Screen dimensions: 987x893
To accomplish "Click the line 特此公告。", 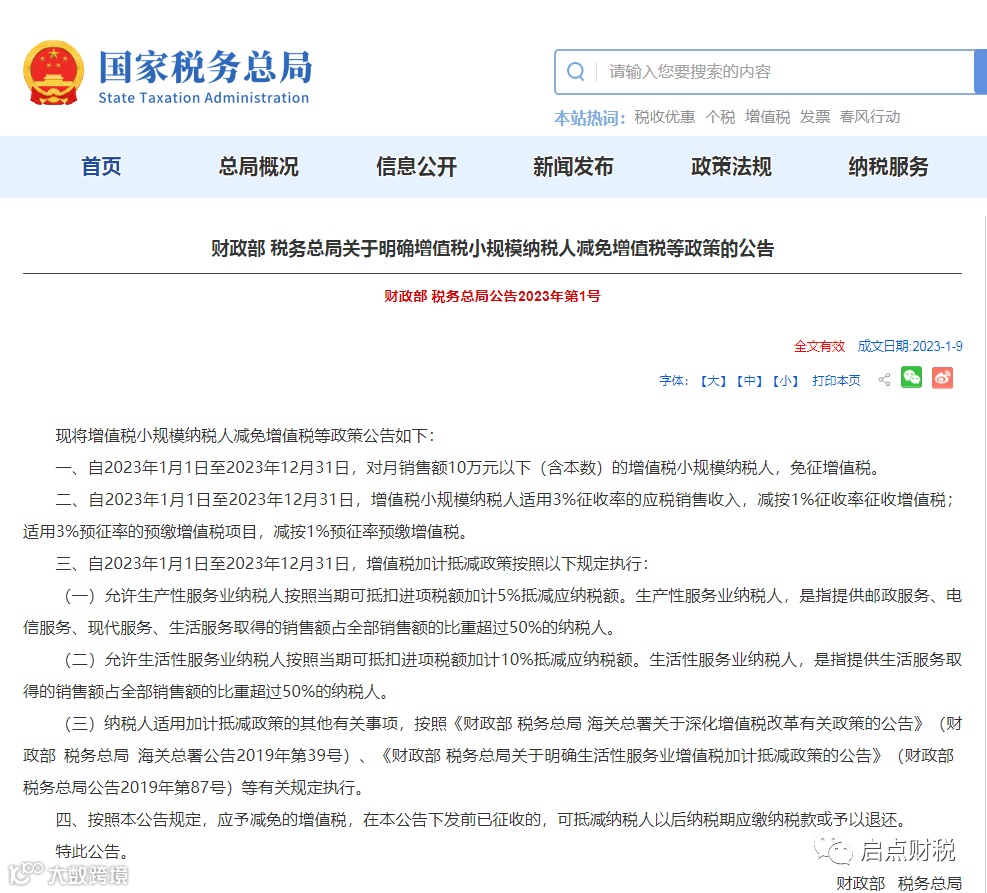I will point(92,851).
